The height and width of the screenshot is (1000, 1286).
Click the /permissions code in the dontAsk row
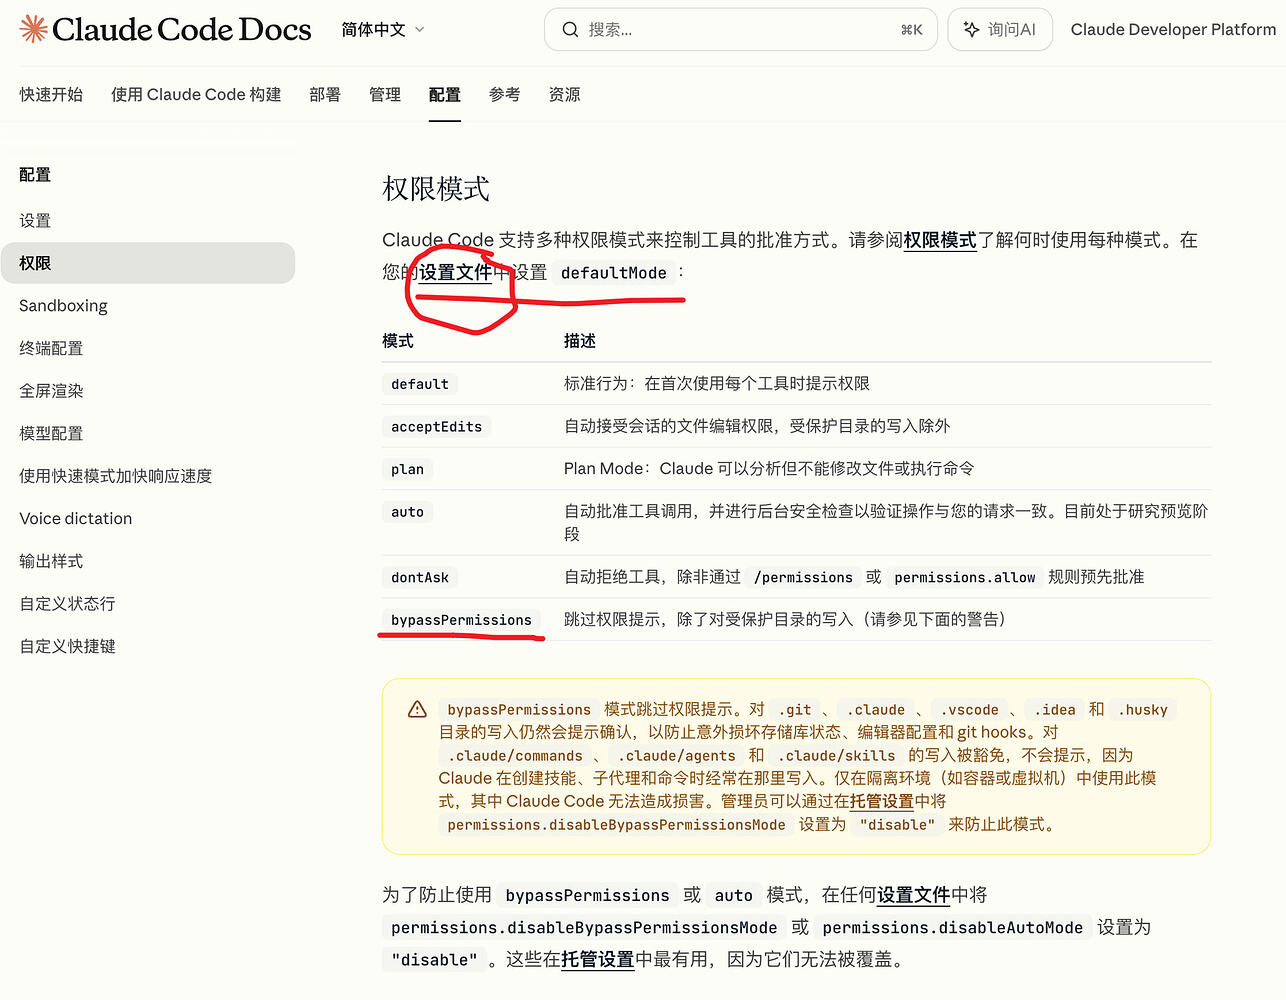tap(803, 578)
